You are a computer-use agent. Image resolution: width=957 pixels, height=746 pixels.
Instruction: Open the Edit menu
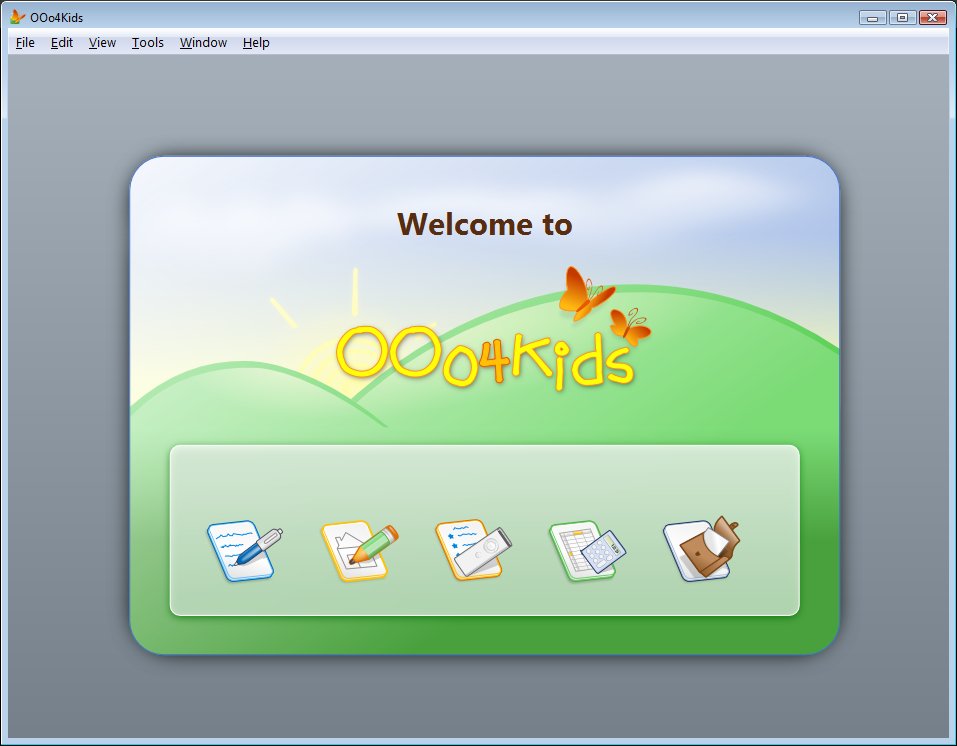click(62, 43)
